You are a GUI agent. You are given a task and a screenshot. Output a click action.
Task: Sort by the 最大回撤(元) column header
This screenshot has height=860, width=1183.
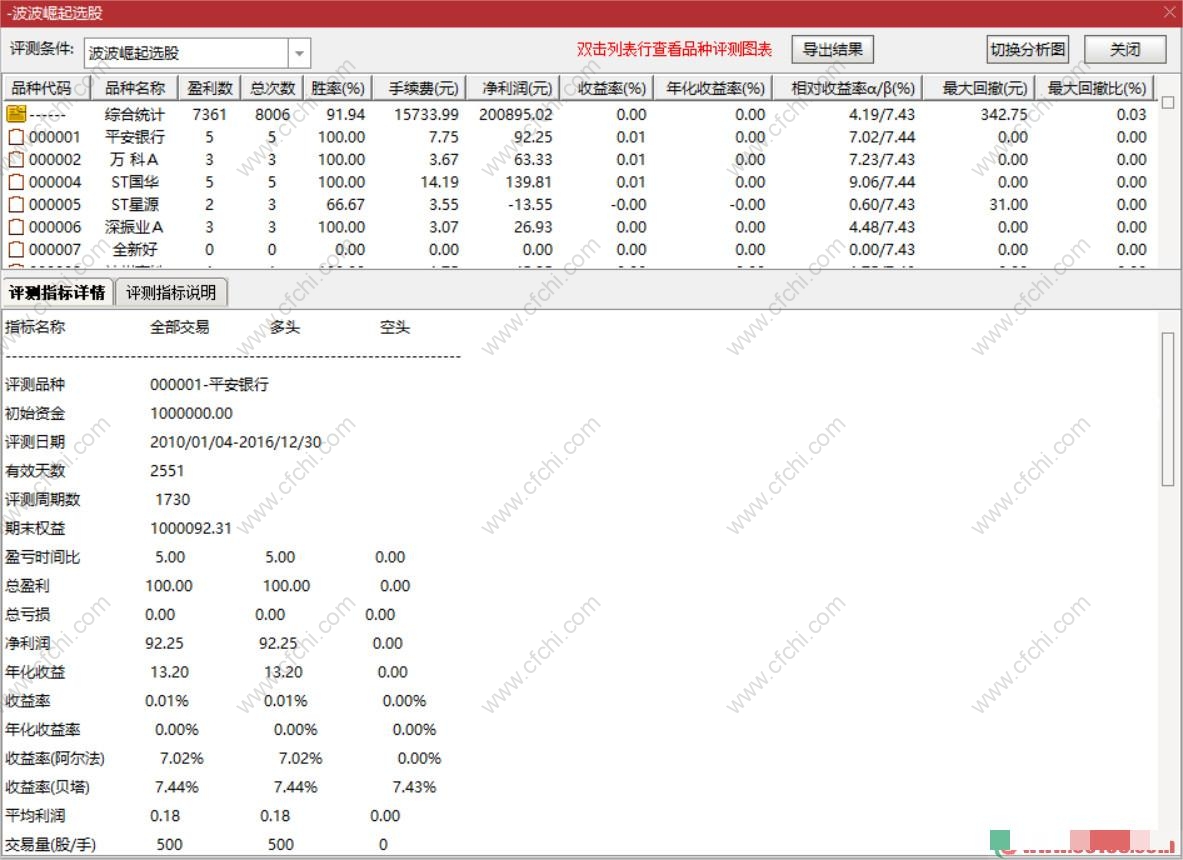(x=979, y=88)
